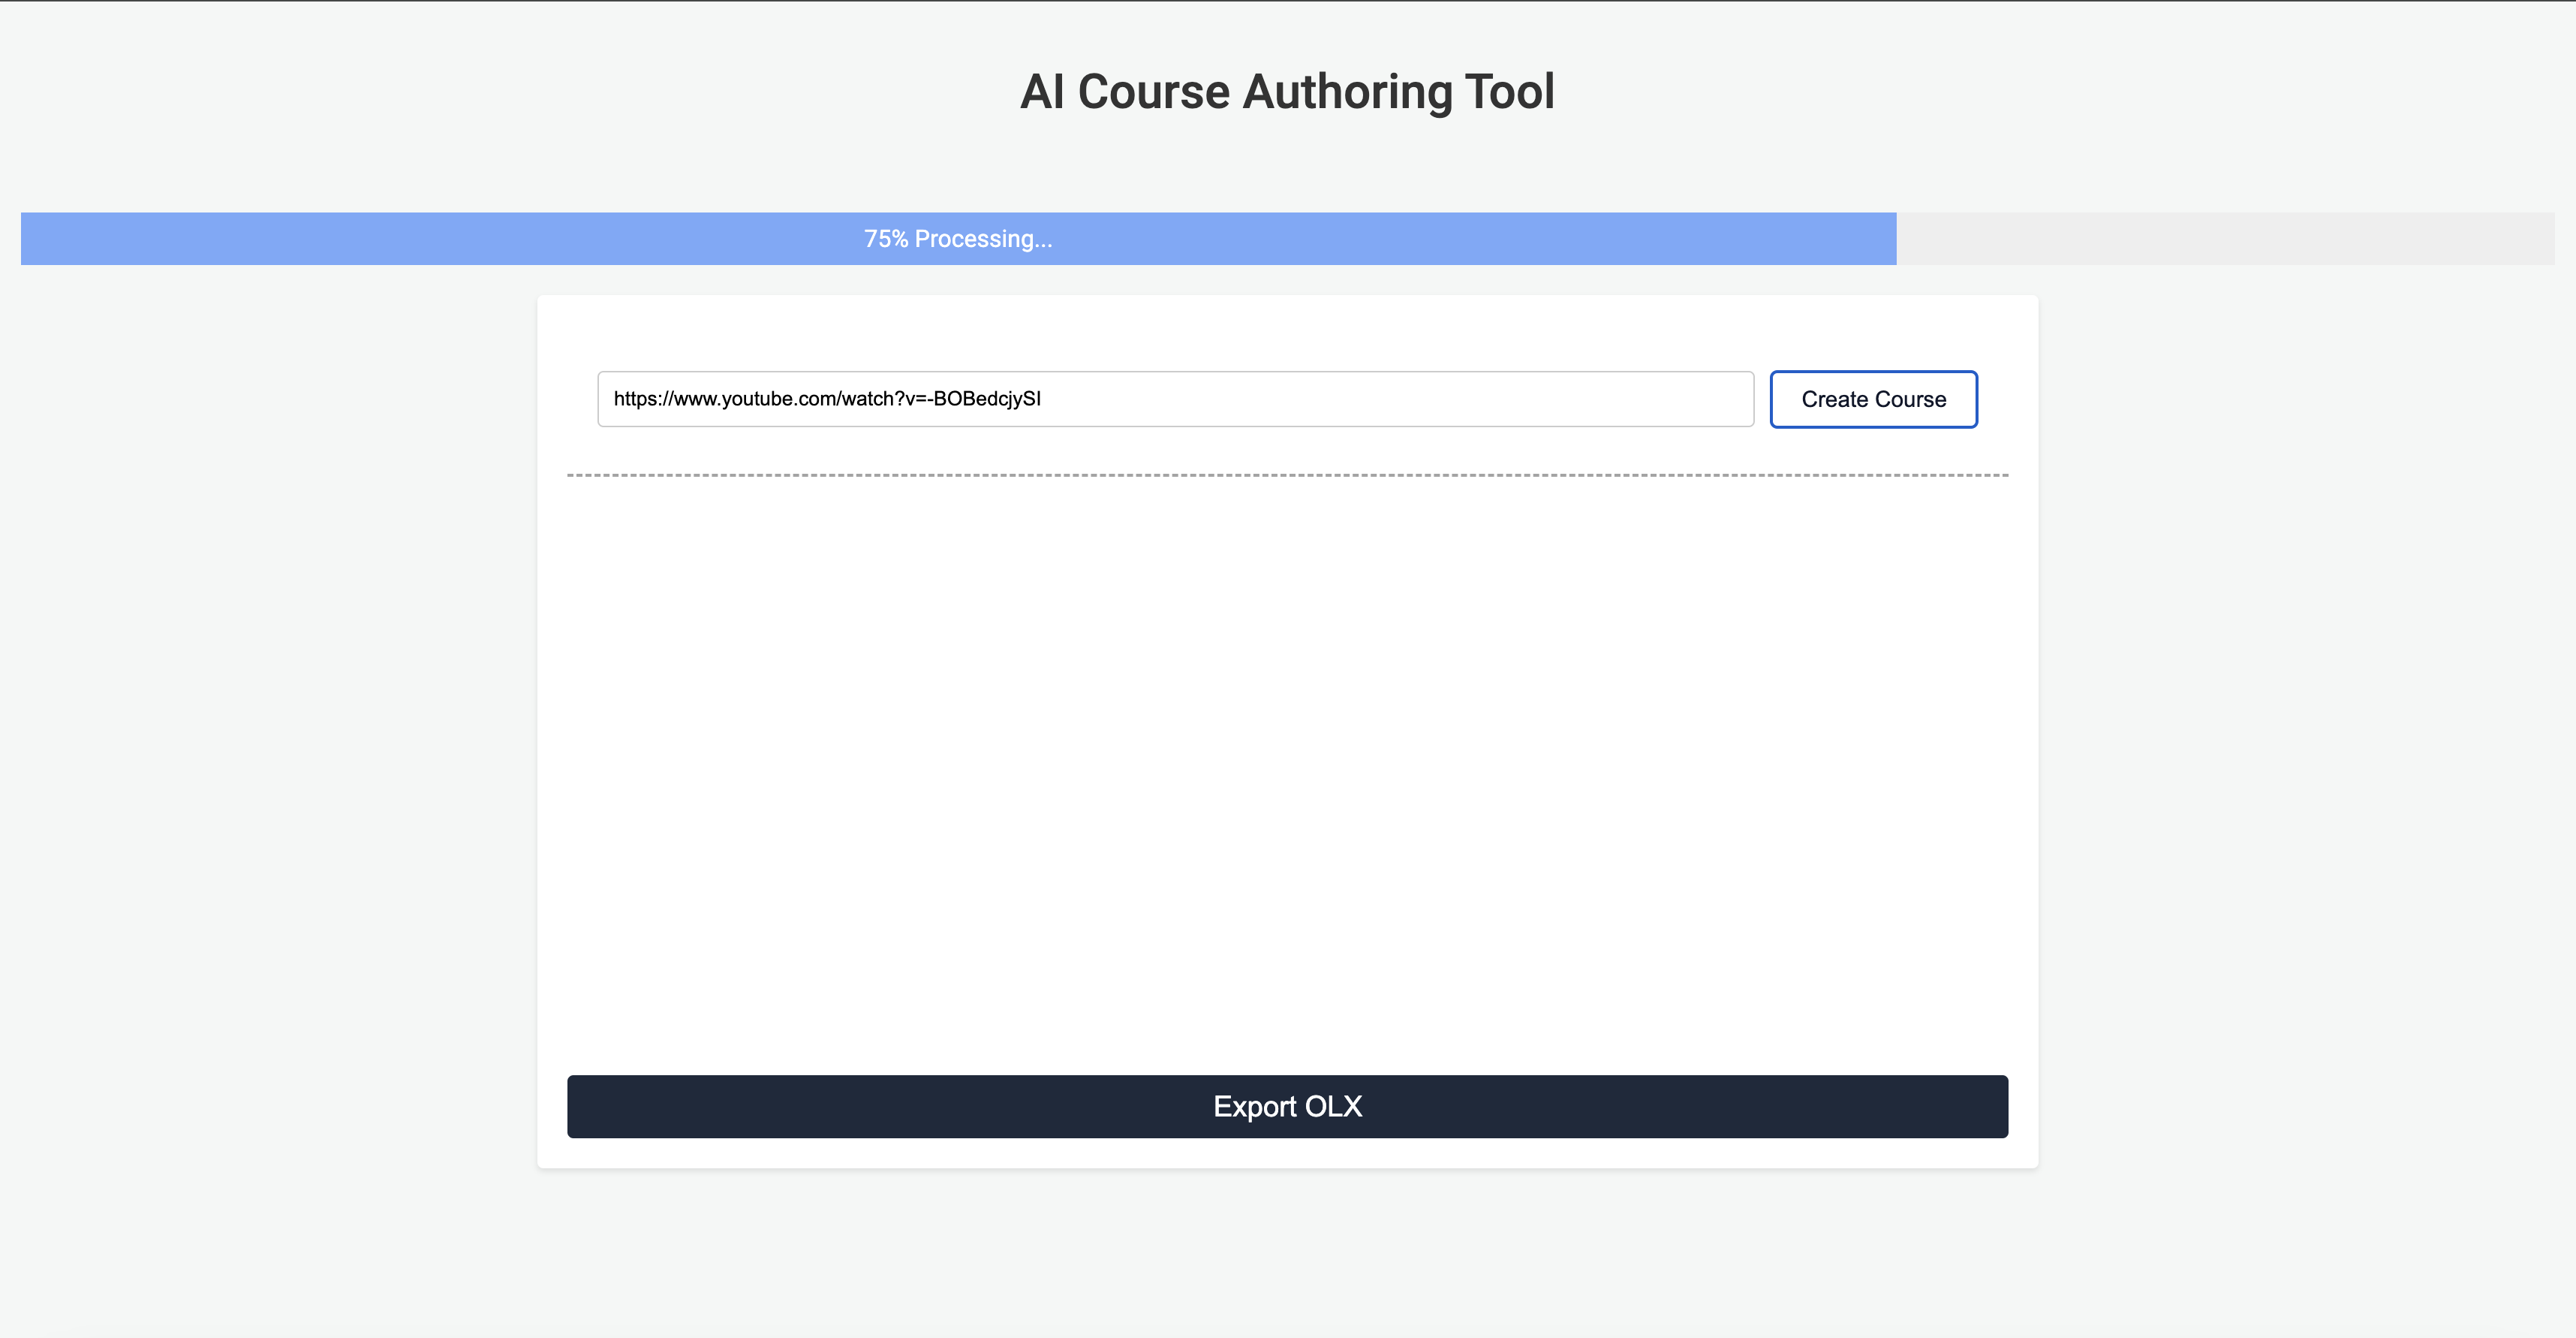Click the Create Course button
Viewport: 2576px width, 1338px height.
pos(1873,399)
